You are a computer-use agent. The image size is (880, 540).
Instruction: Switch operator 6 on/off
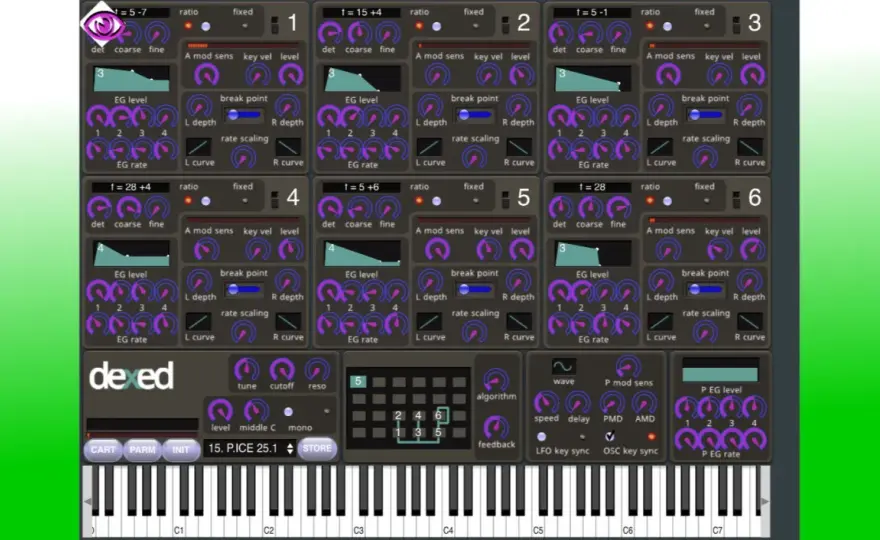[x=736, y=199]
